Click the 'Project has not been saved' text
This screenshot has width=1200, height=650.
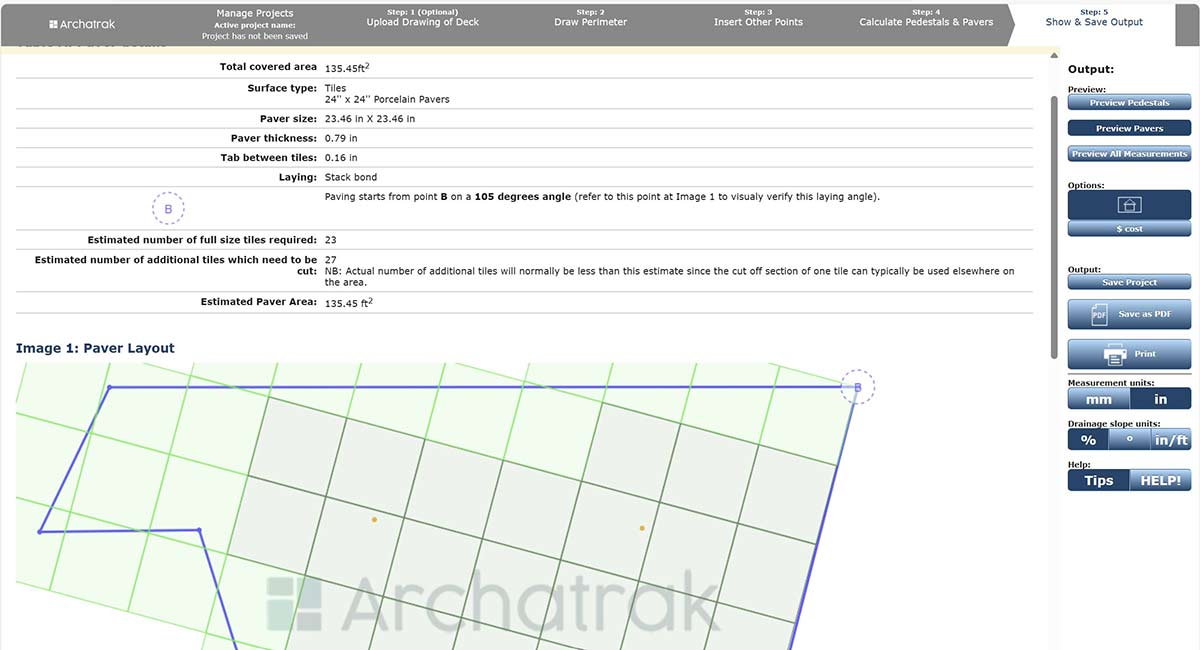coord(255,36)
